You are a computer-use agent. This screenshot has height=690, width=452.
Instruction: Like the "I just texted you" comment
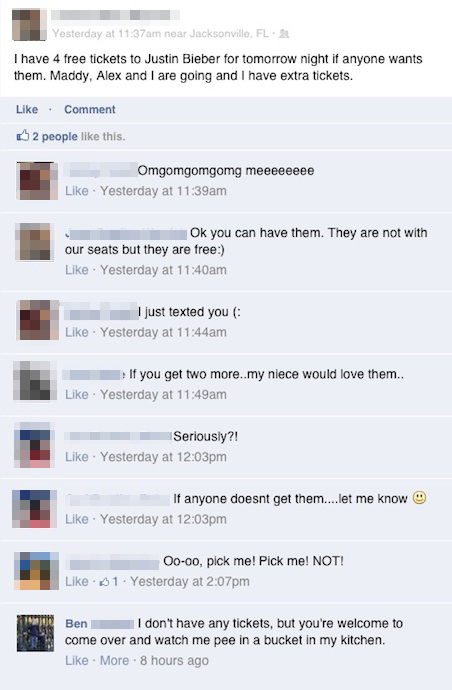(77, 332)
